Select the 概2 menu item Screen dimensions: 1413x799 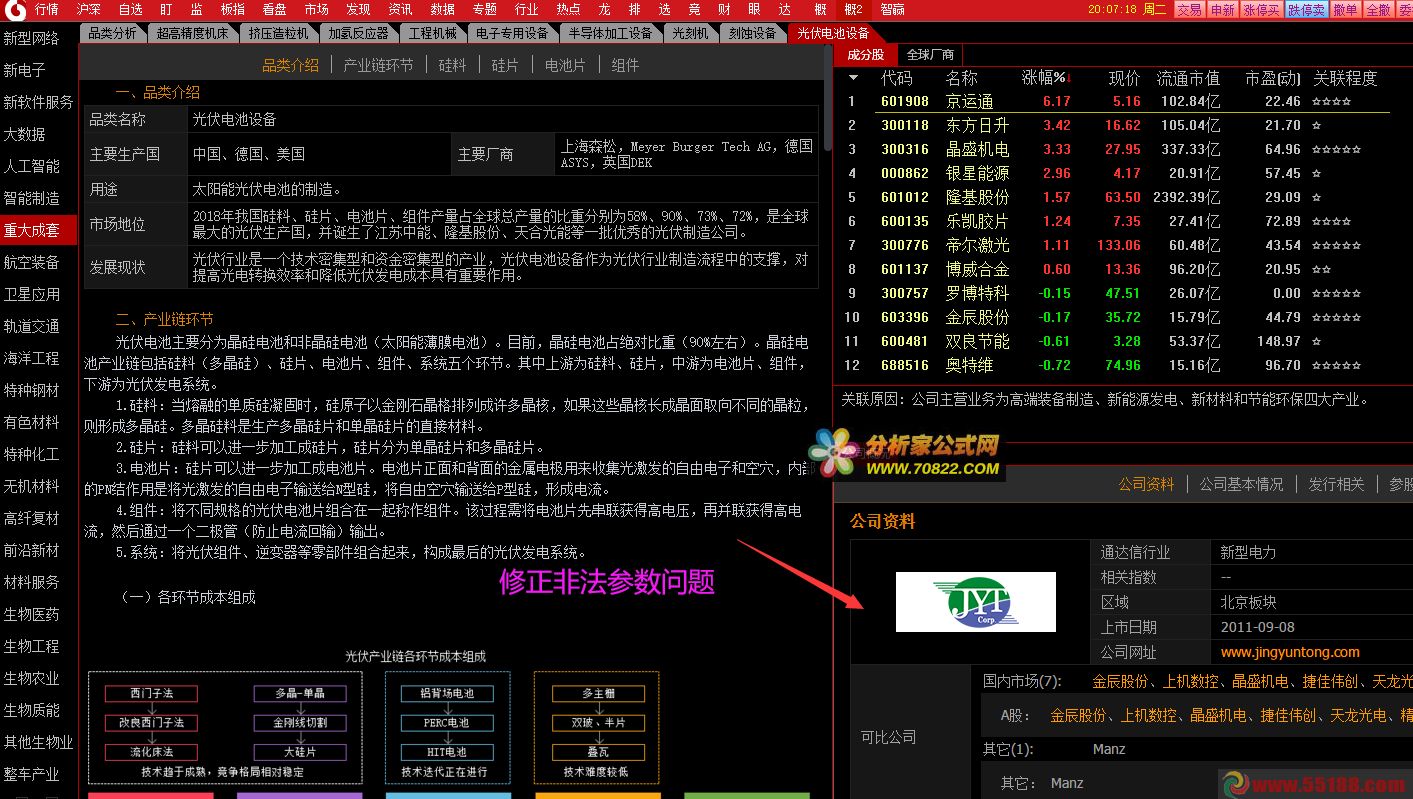tap(853, 9)
